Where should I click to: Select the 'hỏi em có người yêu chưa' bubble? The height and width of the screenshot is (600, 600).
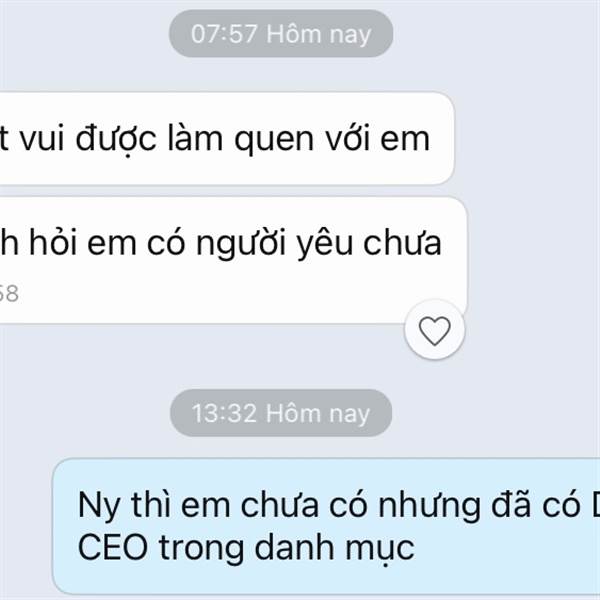coord(233,260)
